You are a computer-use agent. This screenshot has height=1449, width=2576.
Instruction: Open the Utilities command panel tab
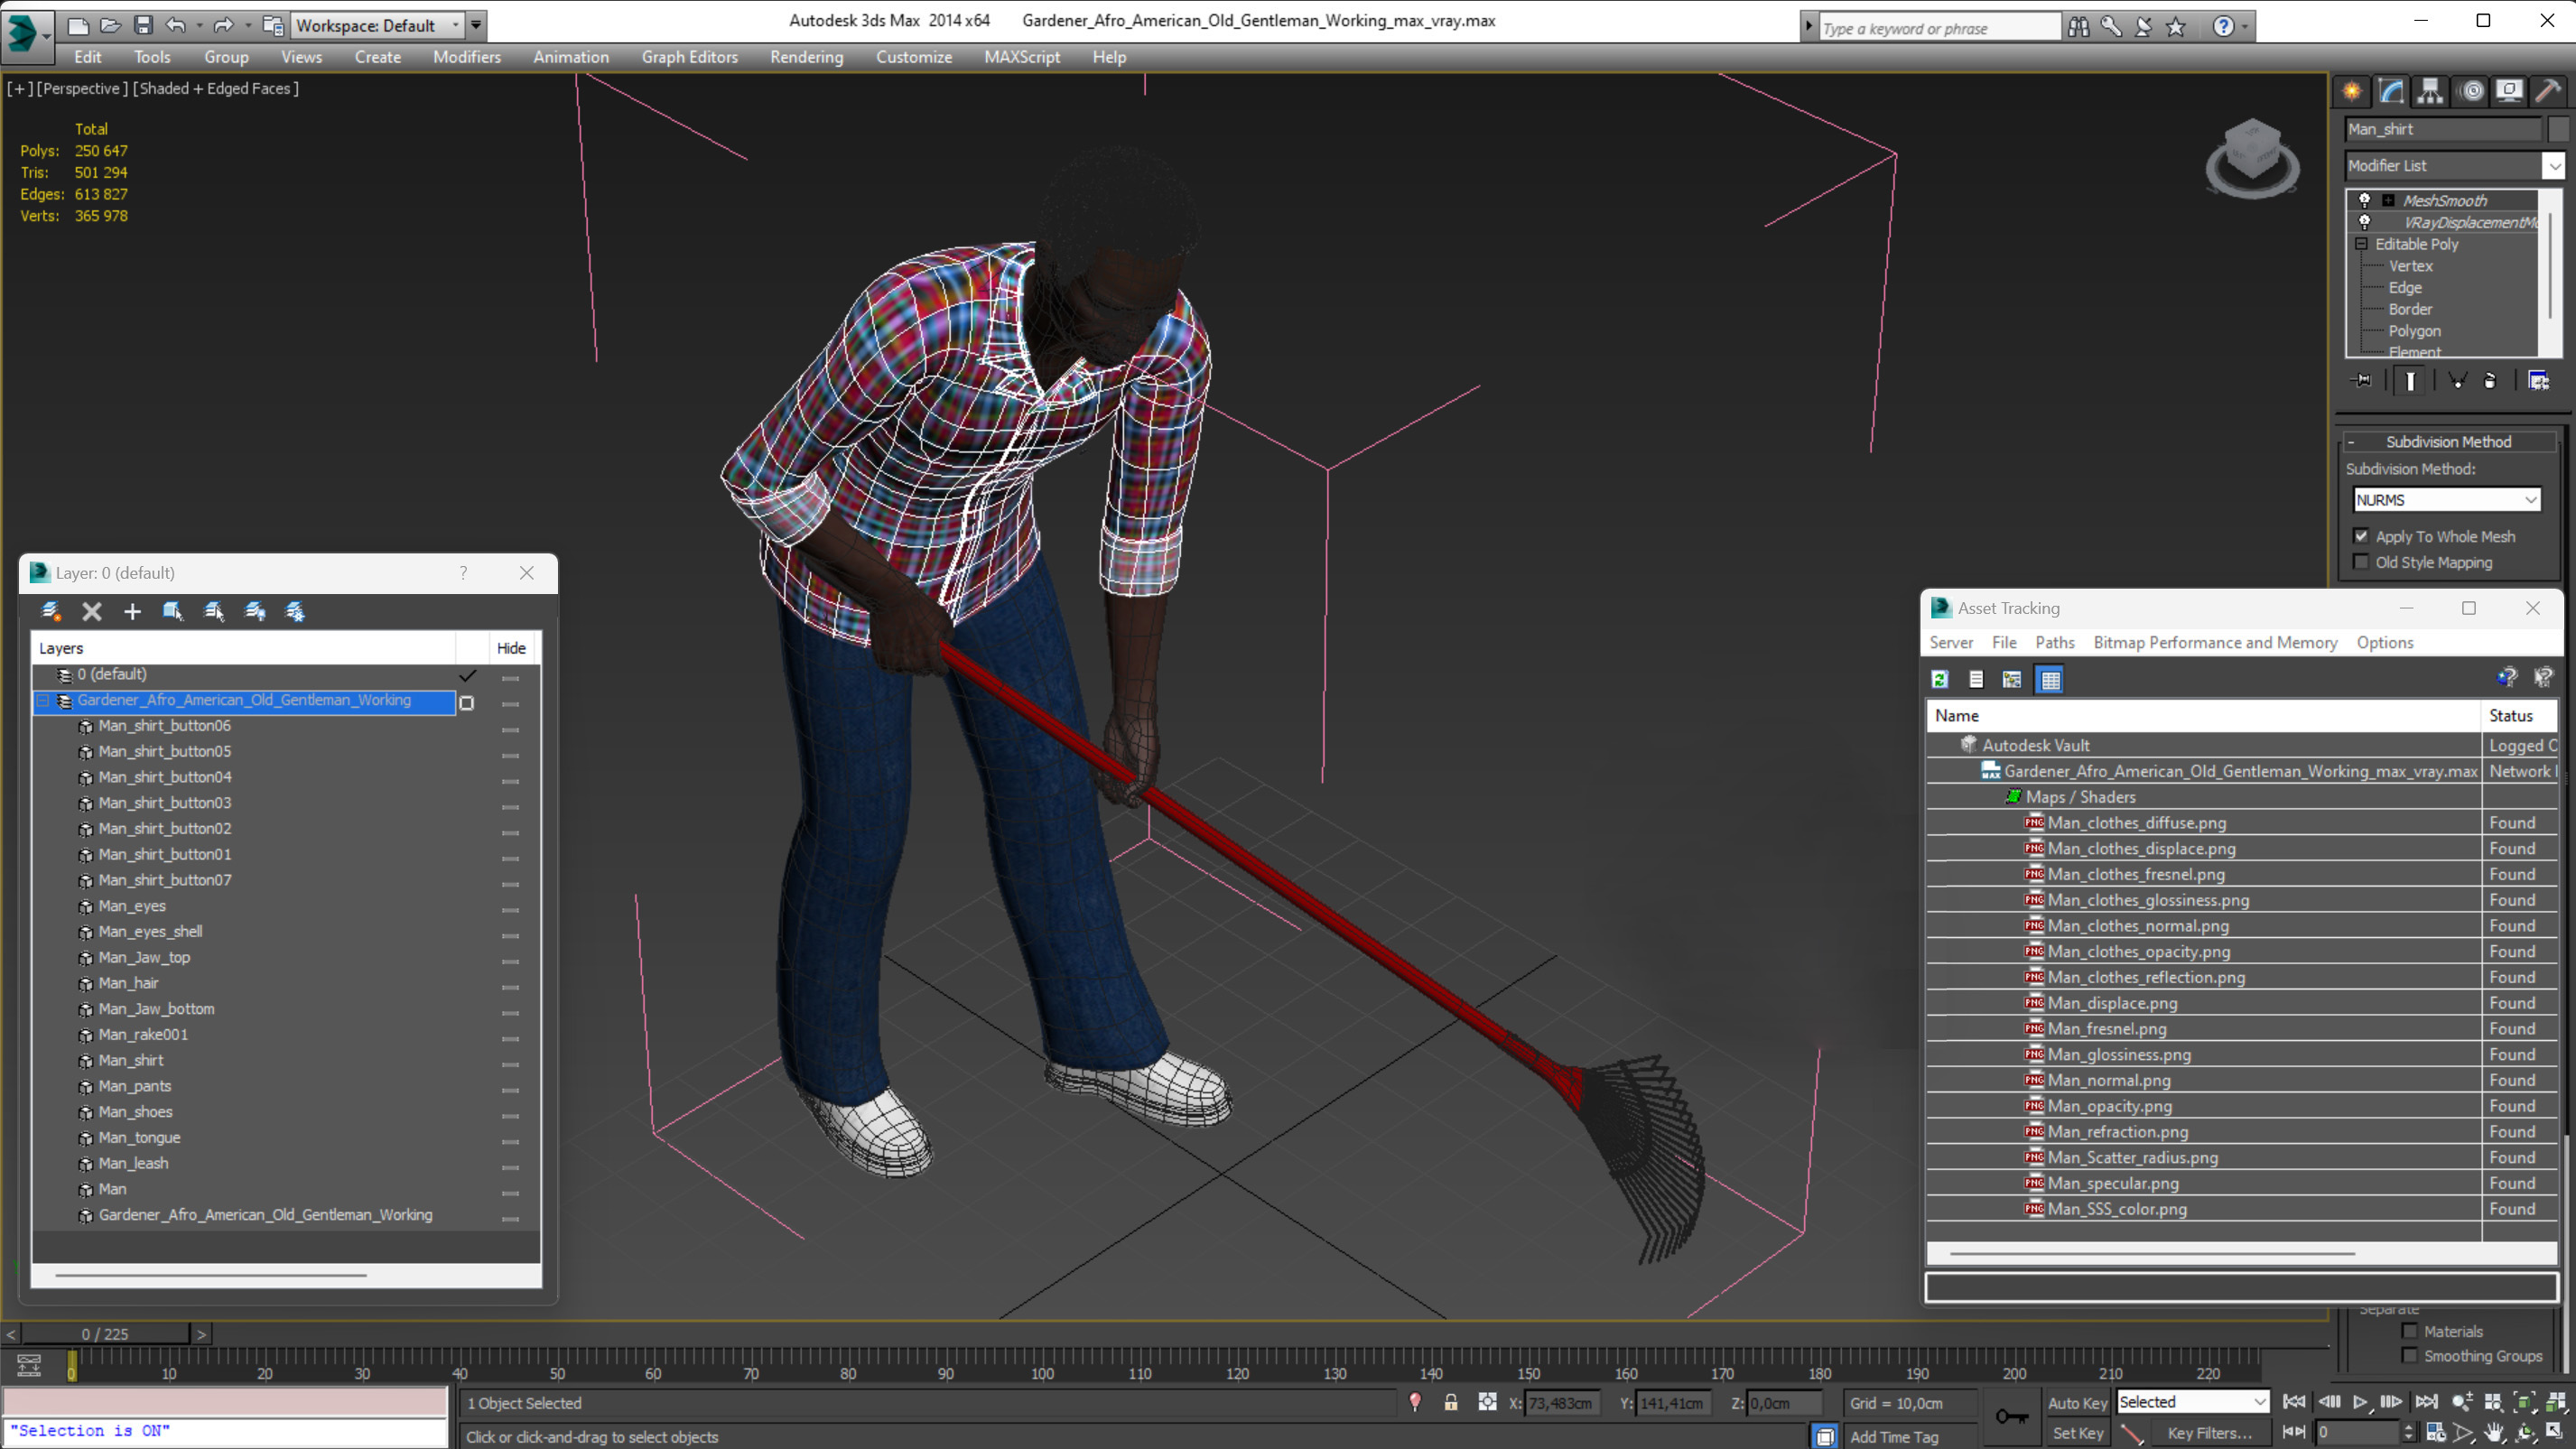point(2548,91)
